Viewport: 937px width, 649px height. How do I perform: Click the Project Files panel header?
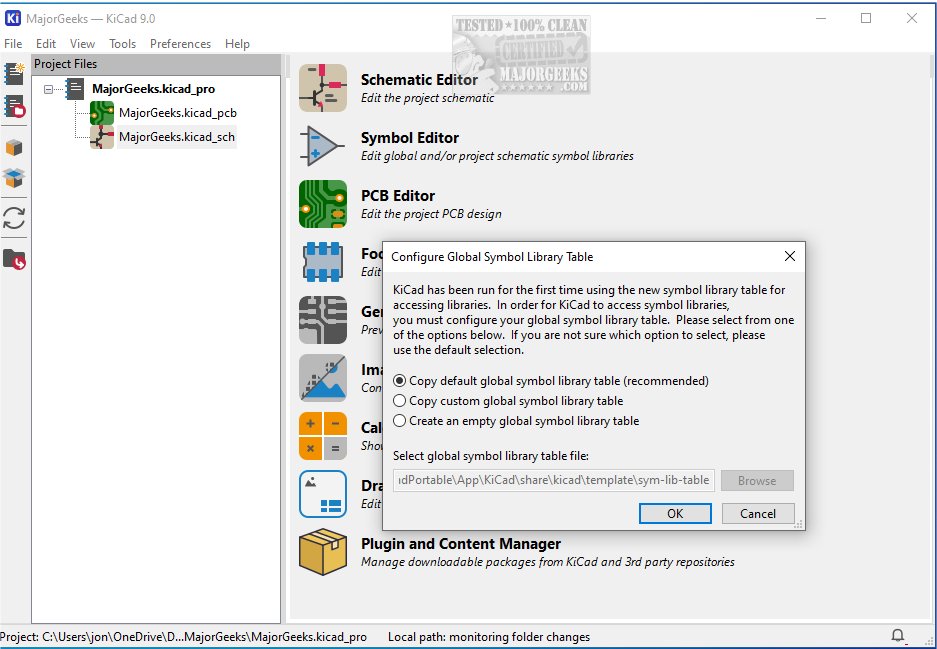tap(157, 64)
